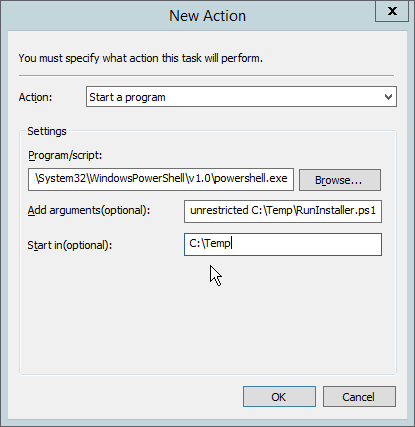Click the Settings group box heading
Screen dimensions: 415x427
pos(47,131)
